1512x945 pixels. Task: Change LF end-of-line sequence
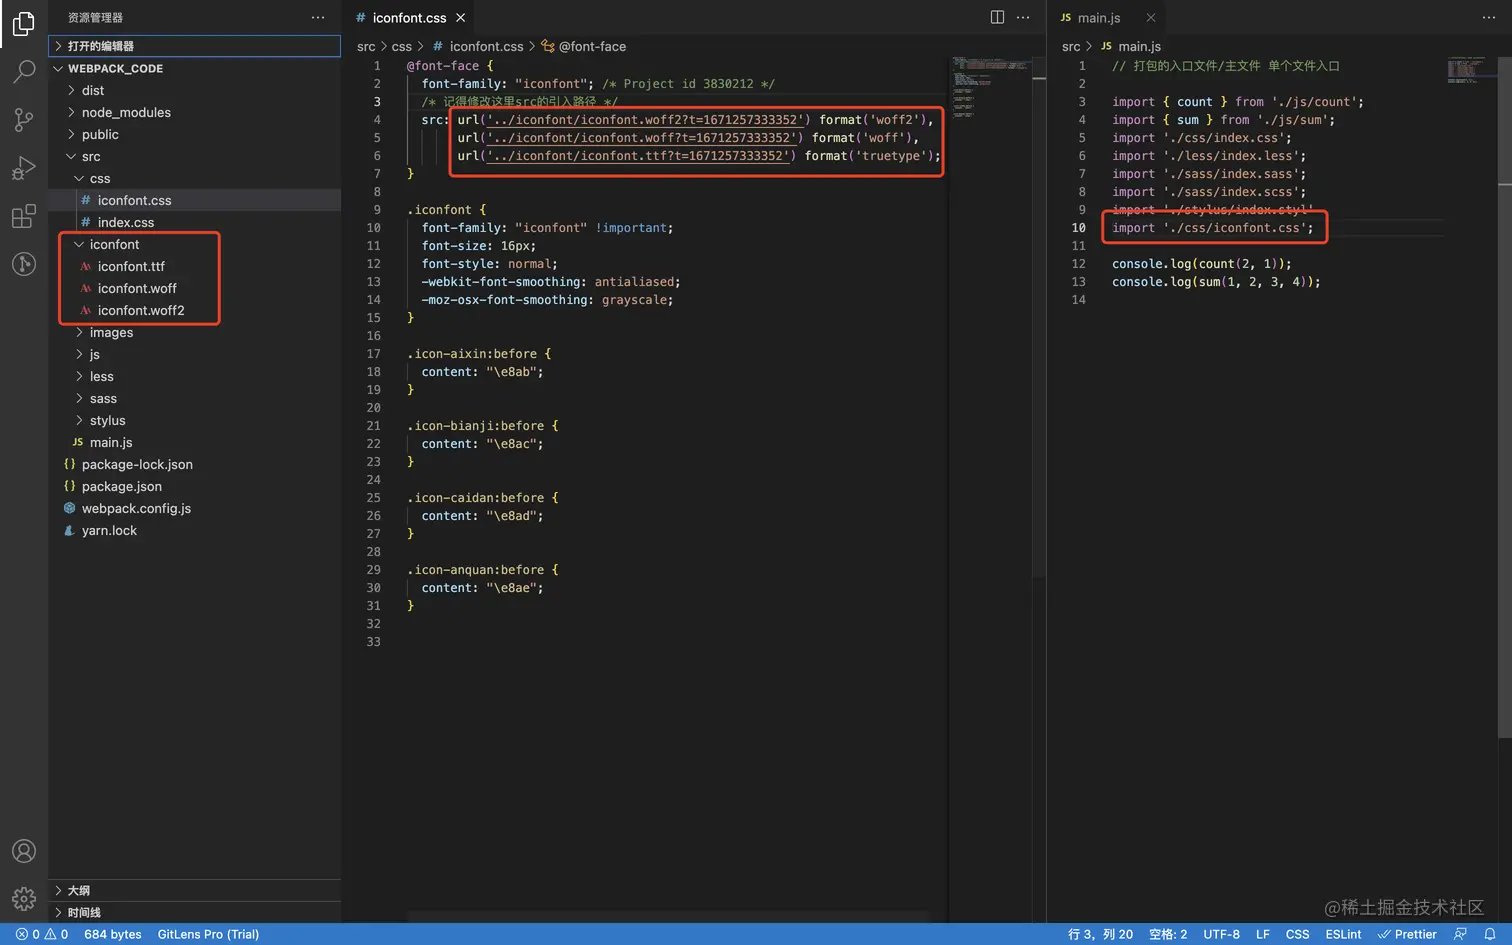(1263, 934)
